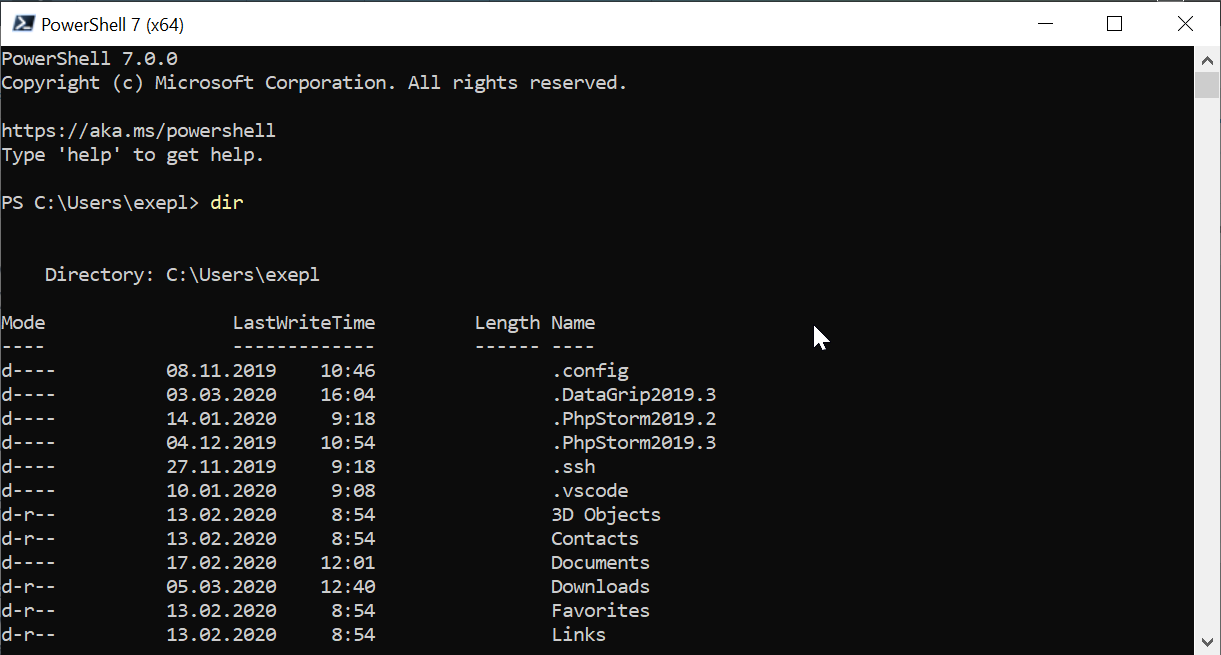
Task: Select the '.PhpStorm2019.3' folder name
Action: [634, 443]
